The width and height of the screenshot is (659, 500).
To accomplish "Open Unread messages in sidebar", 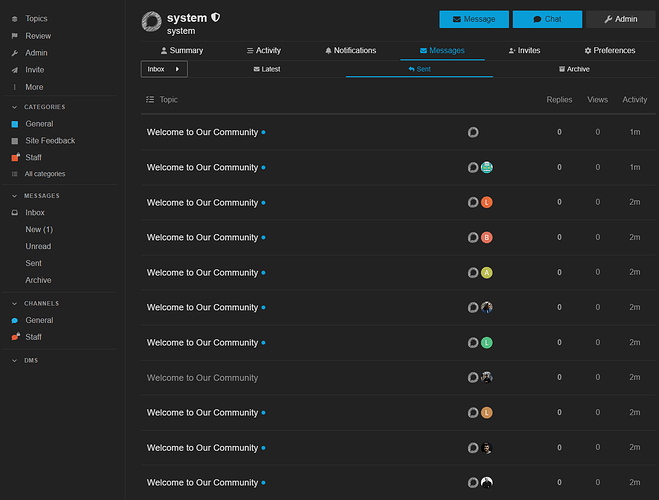I will [38, 246].
